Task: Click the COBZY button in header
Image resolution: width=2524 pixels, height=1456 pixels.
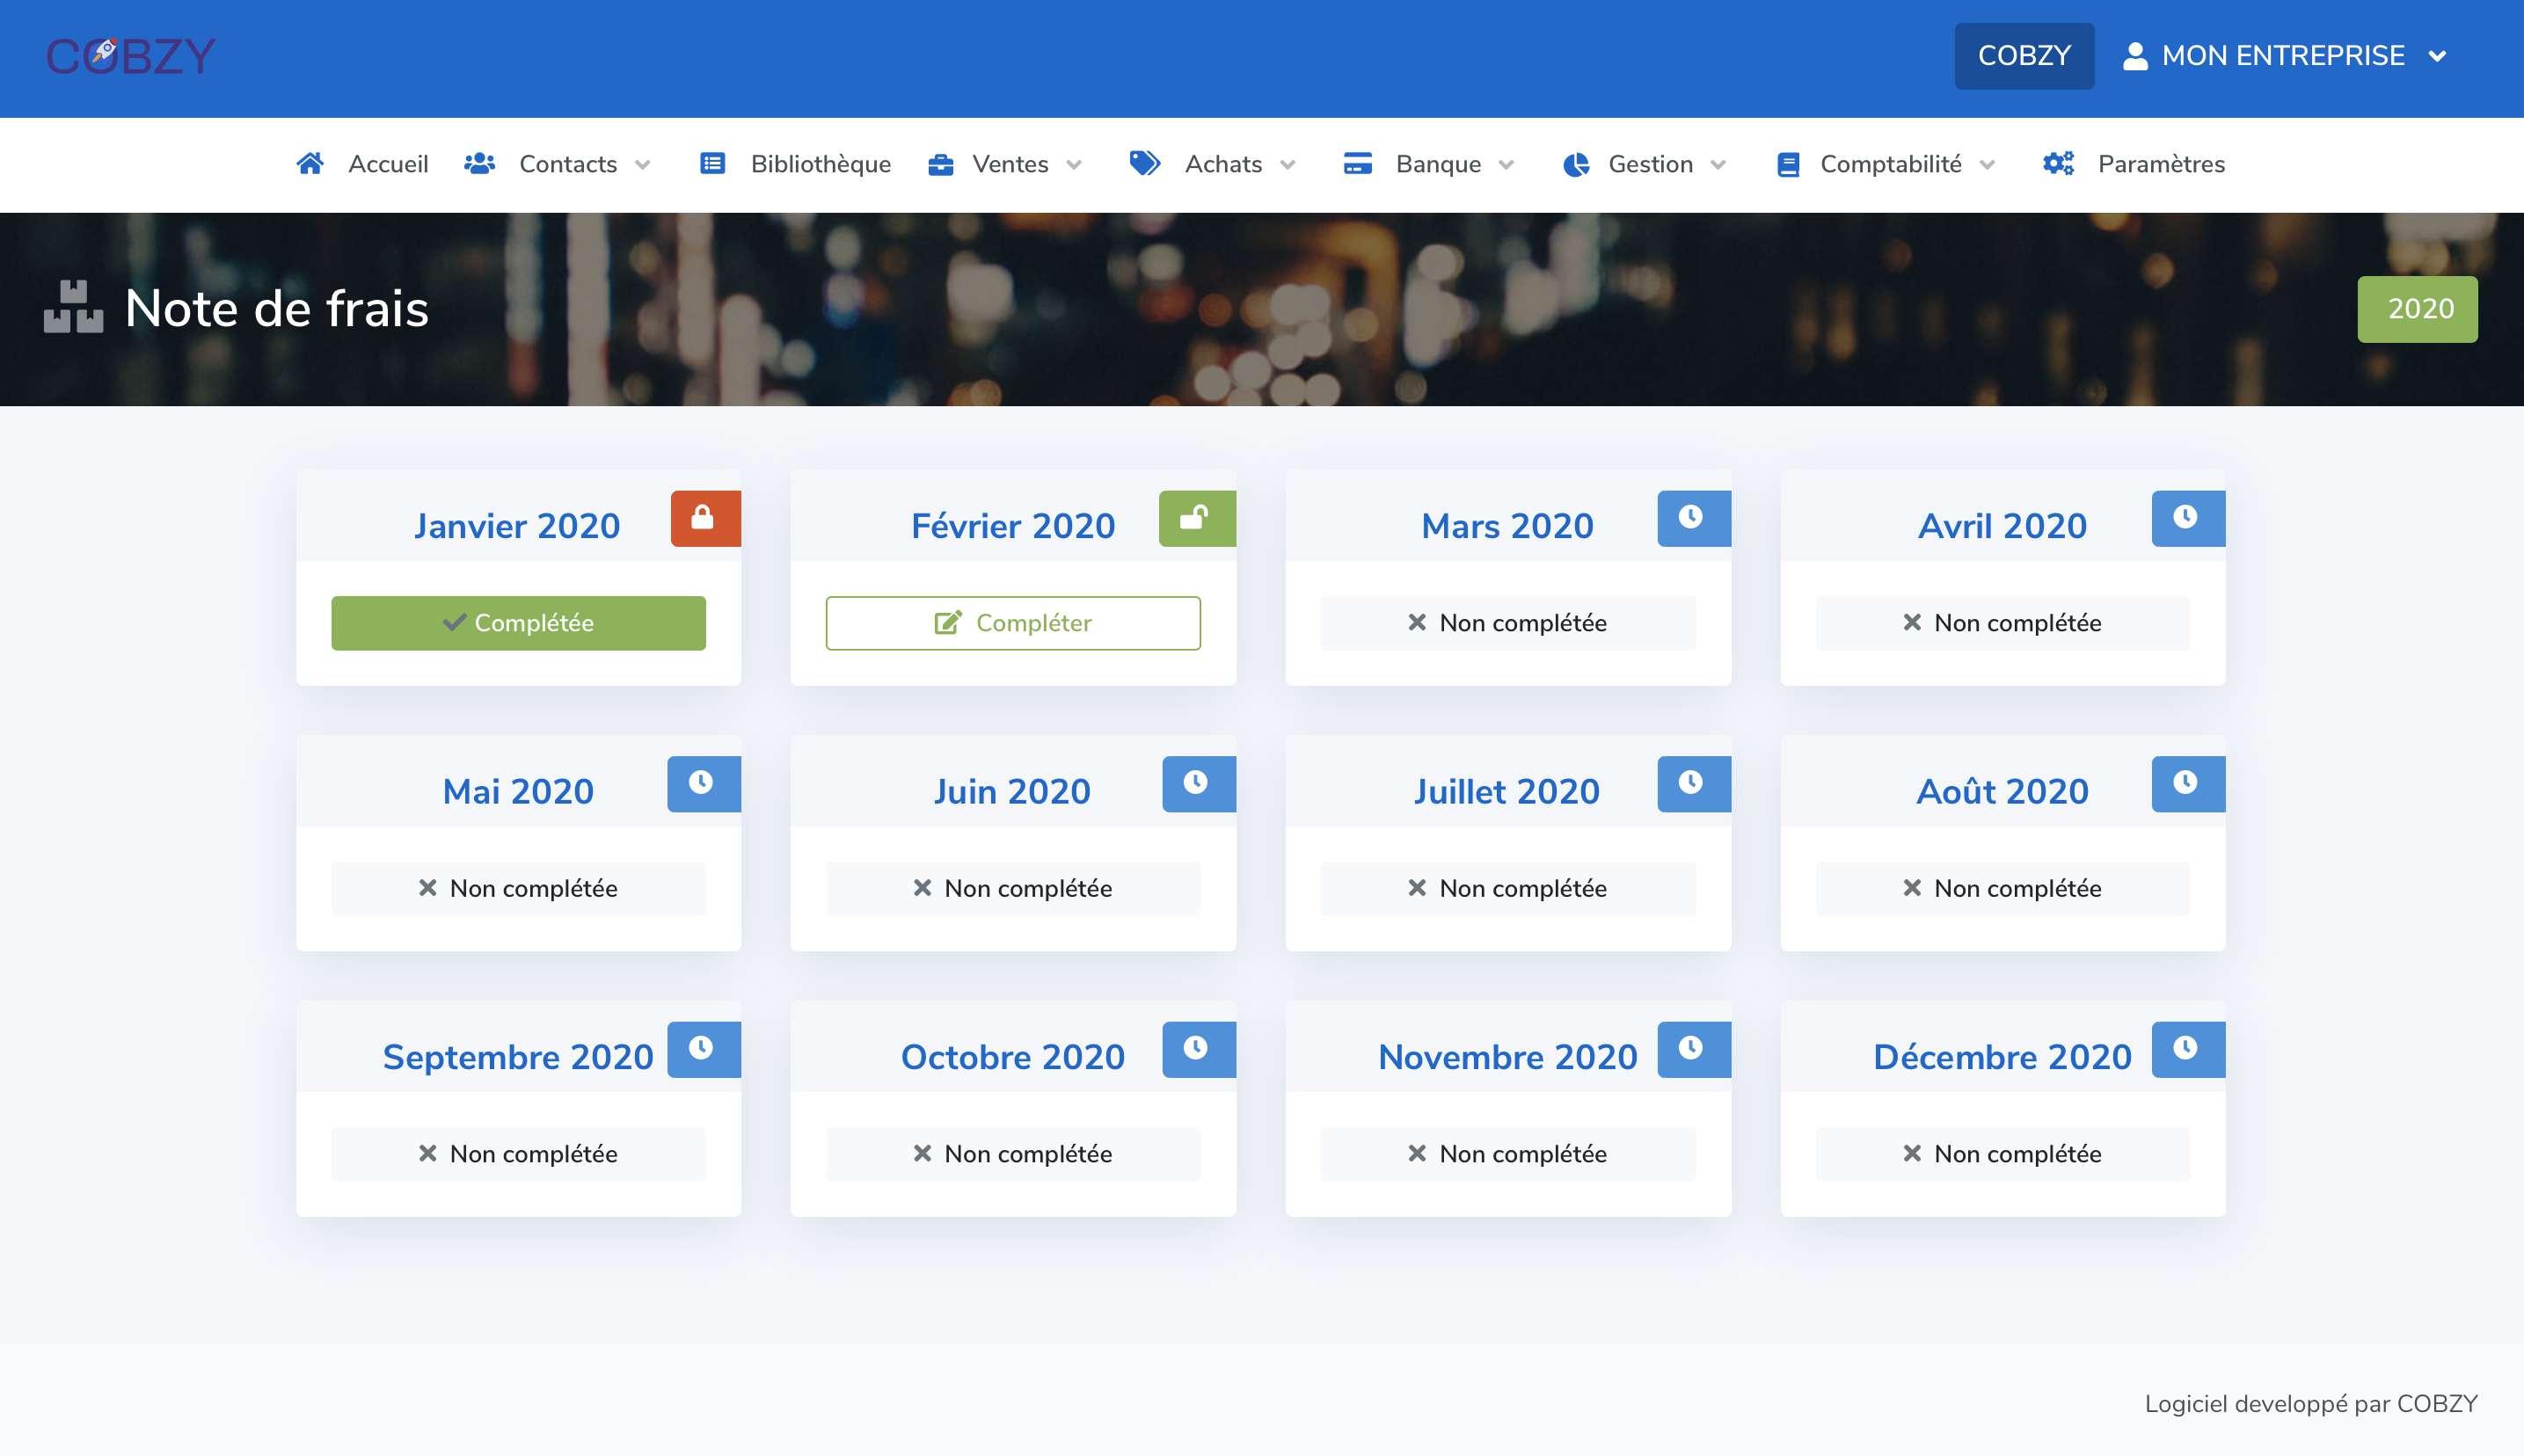Action: pyautogui.click(x=2023, y=56)
